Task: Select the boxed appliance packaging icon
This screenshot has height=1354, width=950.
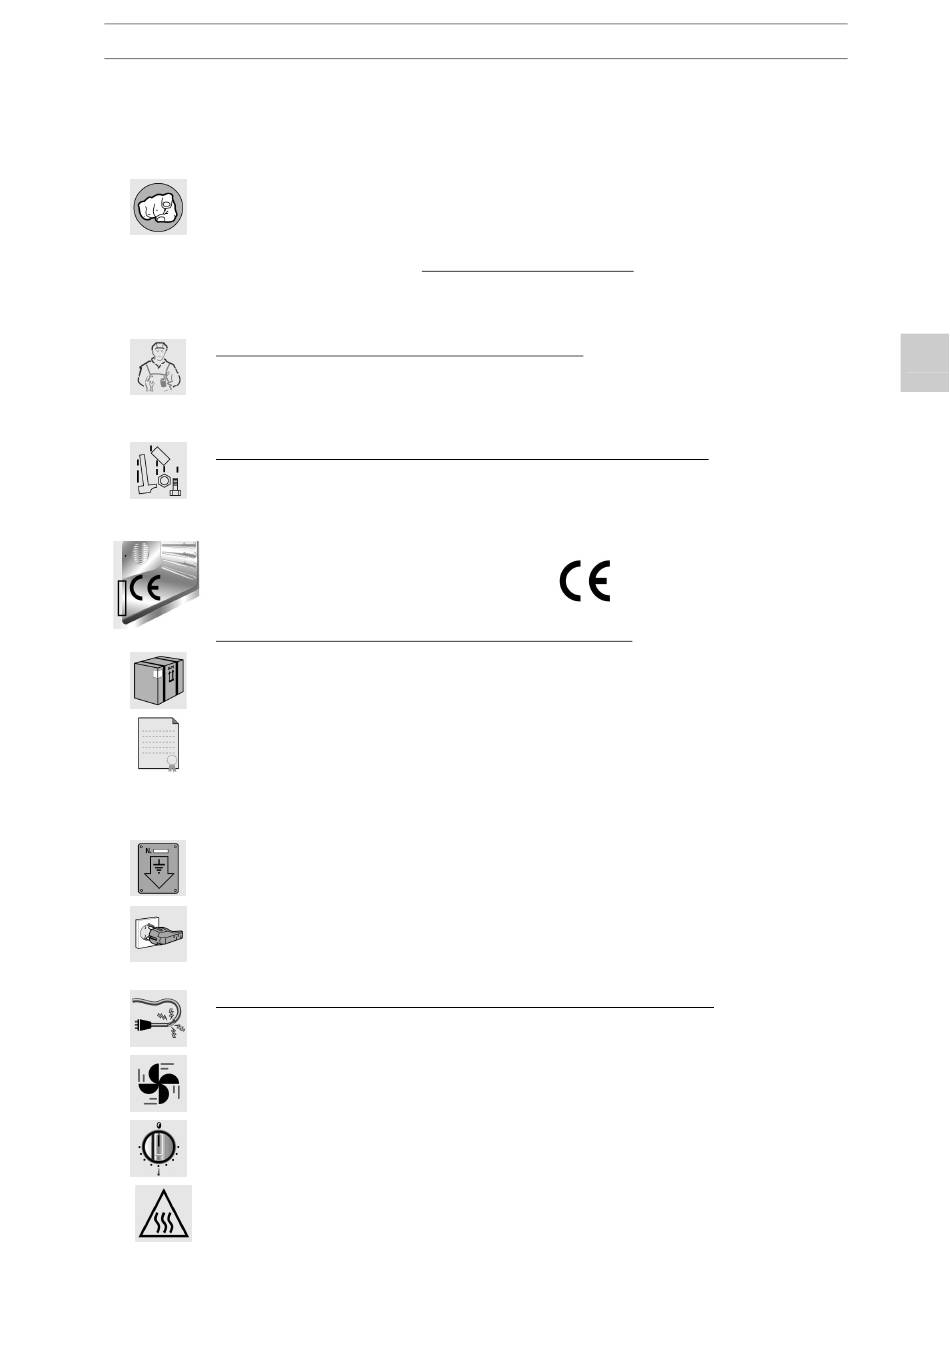Action: click(x=158, y=681)
